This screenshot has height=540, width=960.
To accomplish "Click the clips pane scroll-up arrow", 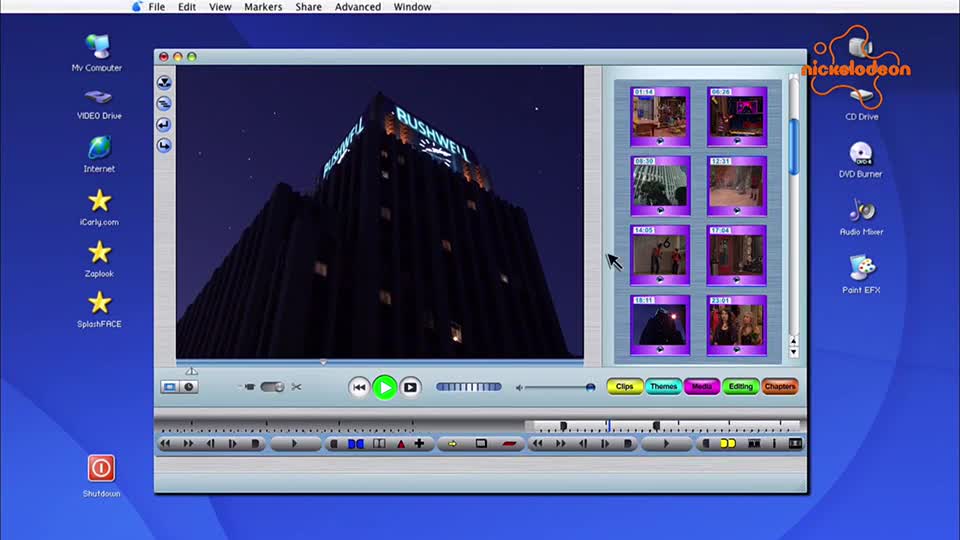I will [793, 340].
